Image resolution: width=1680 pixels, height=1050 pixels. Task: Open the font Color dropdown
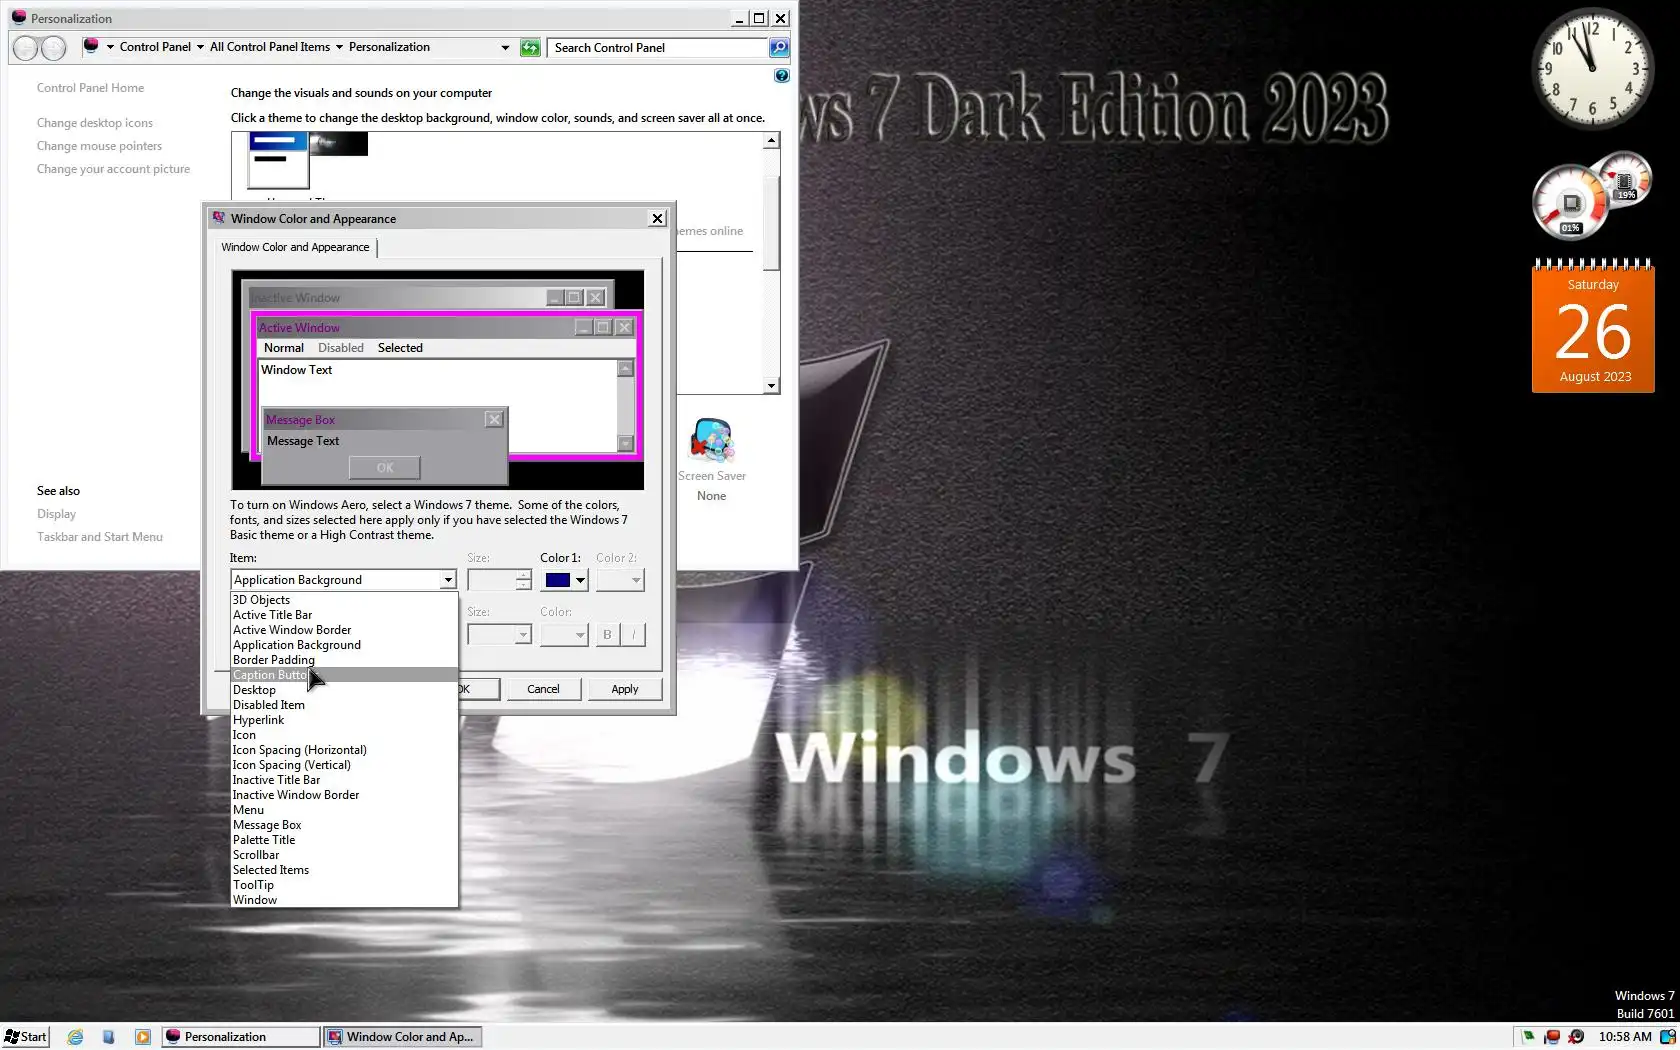tap(564, 635)
